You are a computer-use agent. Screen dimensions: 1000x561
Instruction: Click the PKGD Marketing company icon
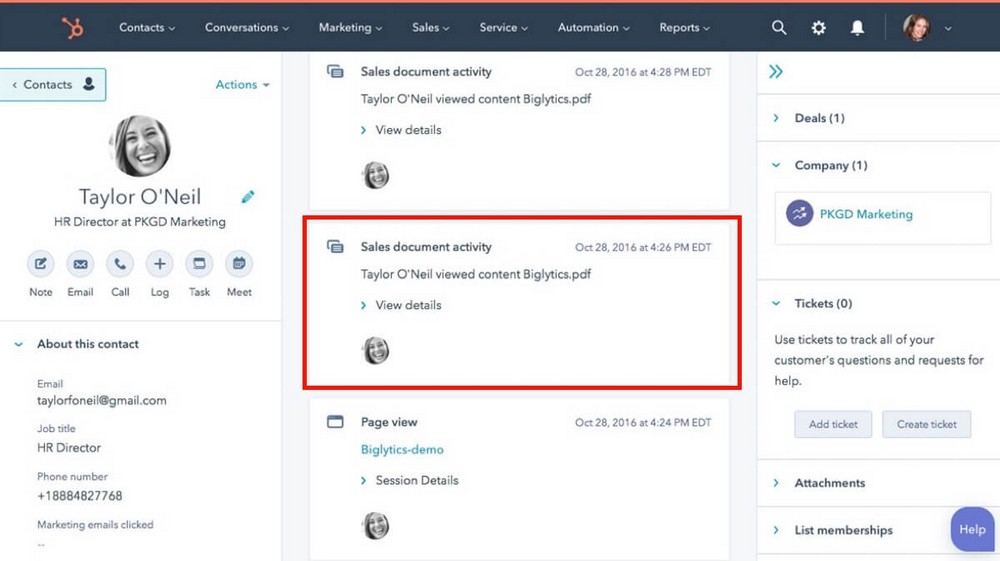click(799, 214)
